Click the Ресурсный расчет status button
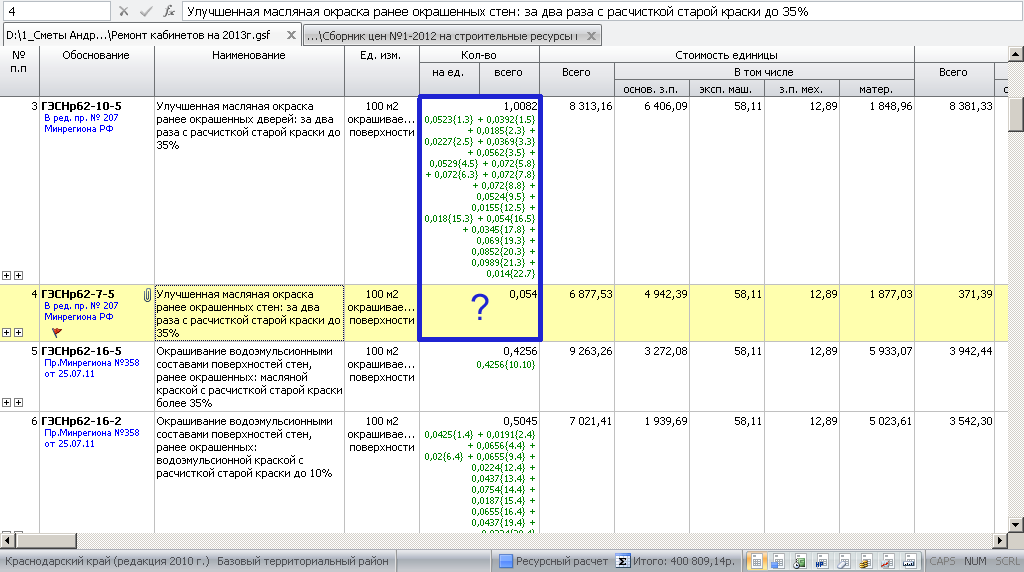Viewport: 1024px width, 572px height. click(553, 561)
